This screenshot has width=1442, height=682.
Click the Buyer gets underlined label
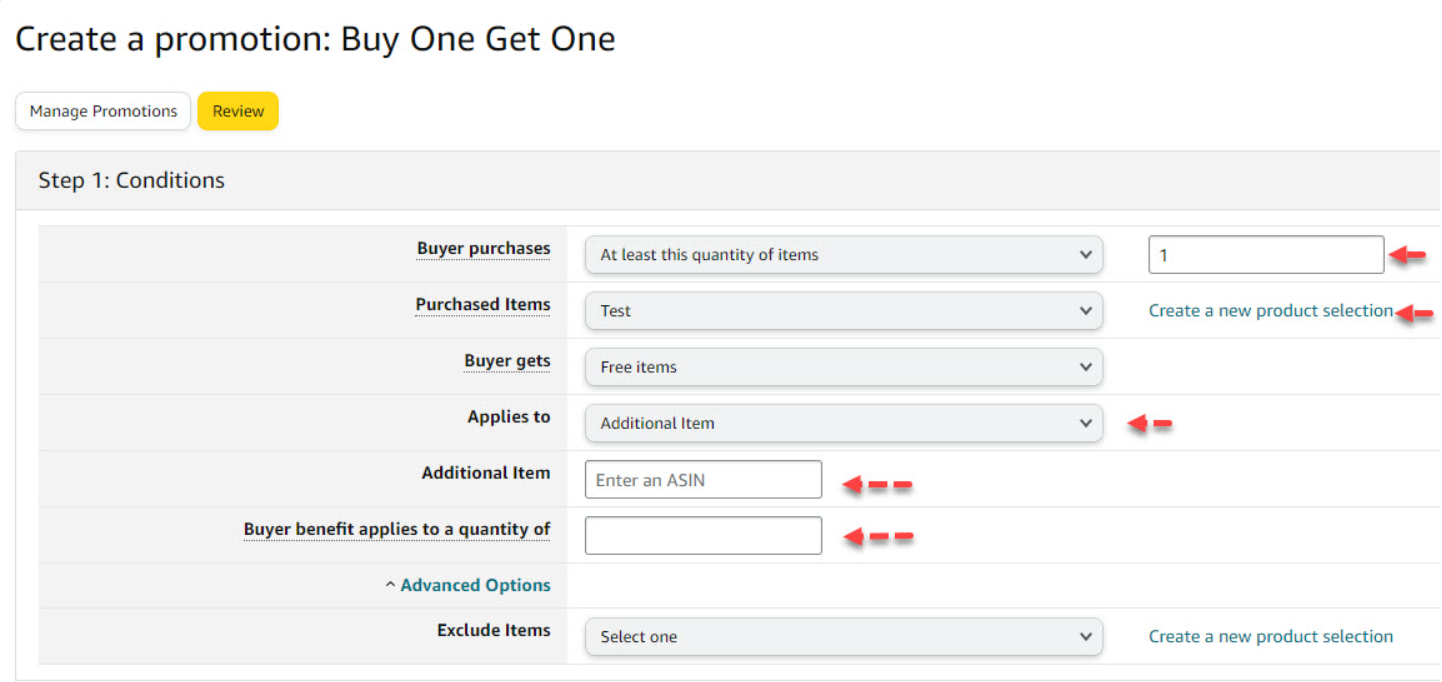[507, 361]
